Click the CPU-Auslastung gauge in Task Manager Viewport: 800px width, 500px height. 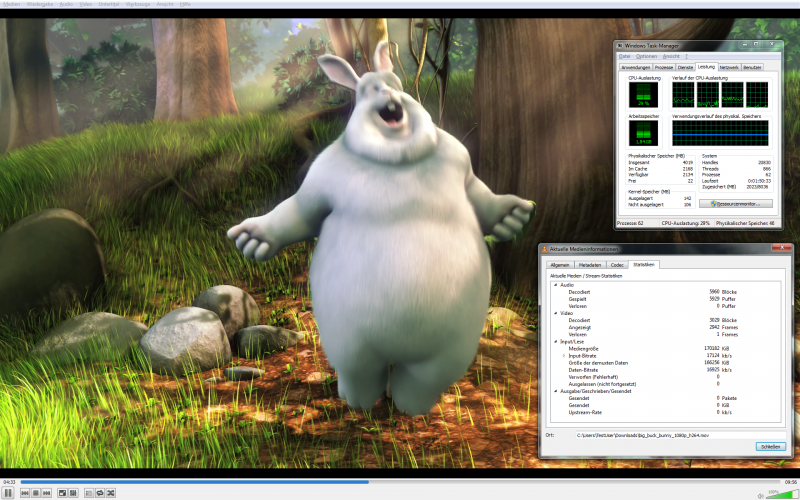click(643, 95)
